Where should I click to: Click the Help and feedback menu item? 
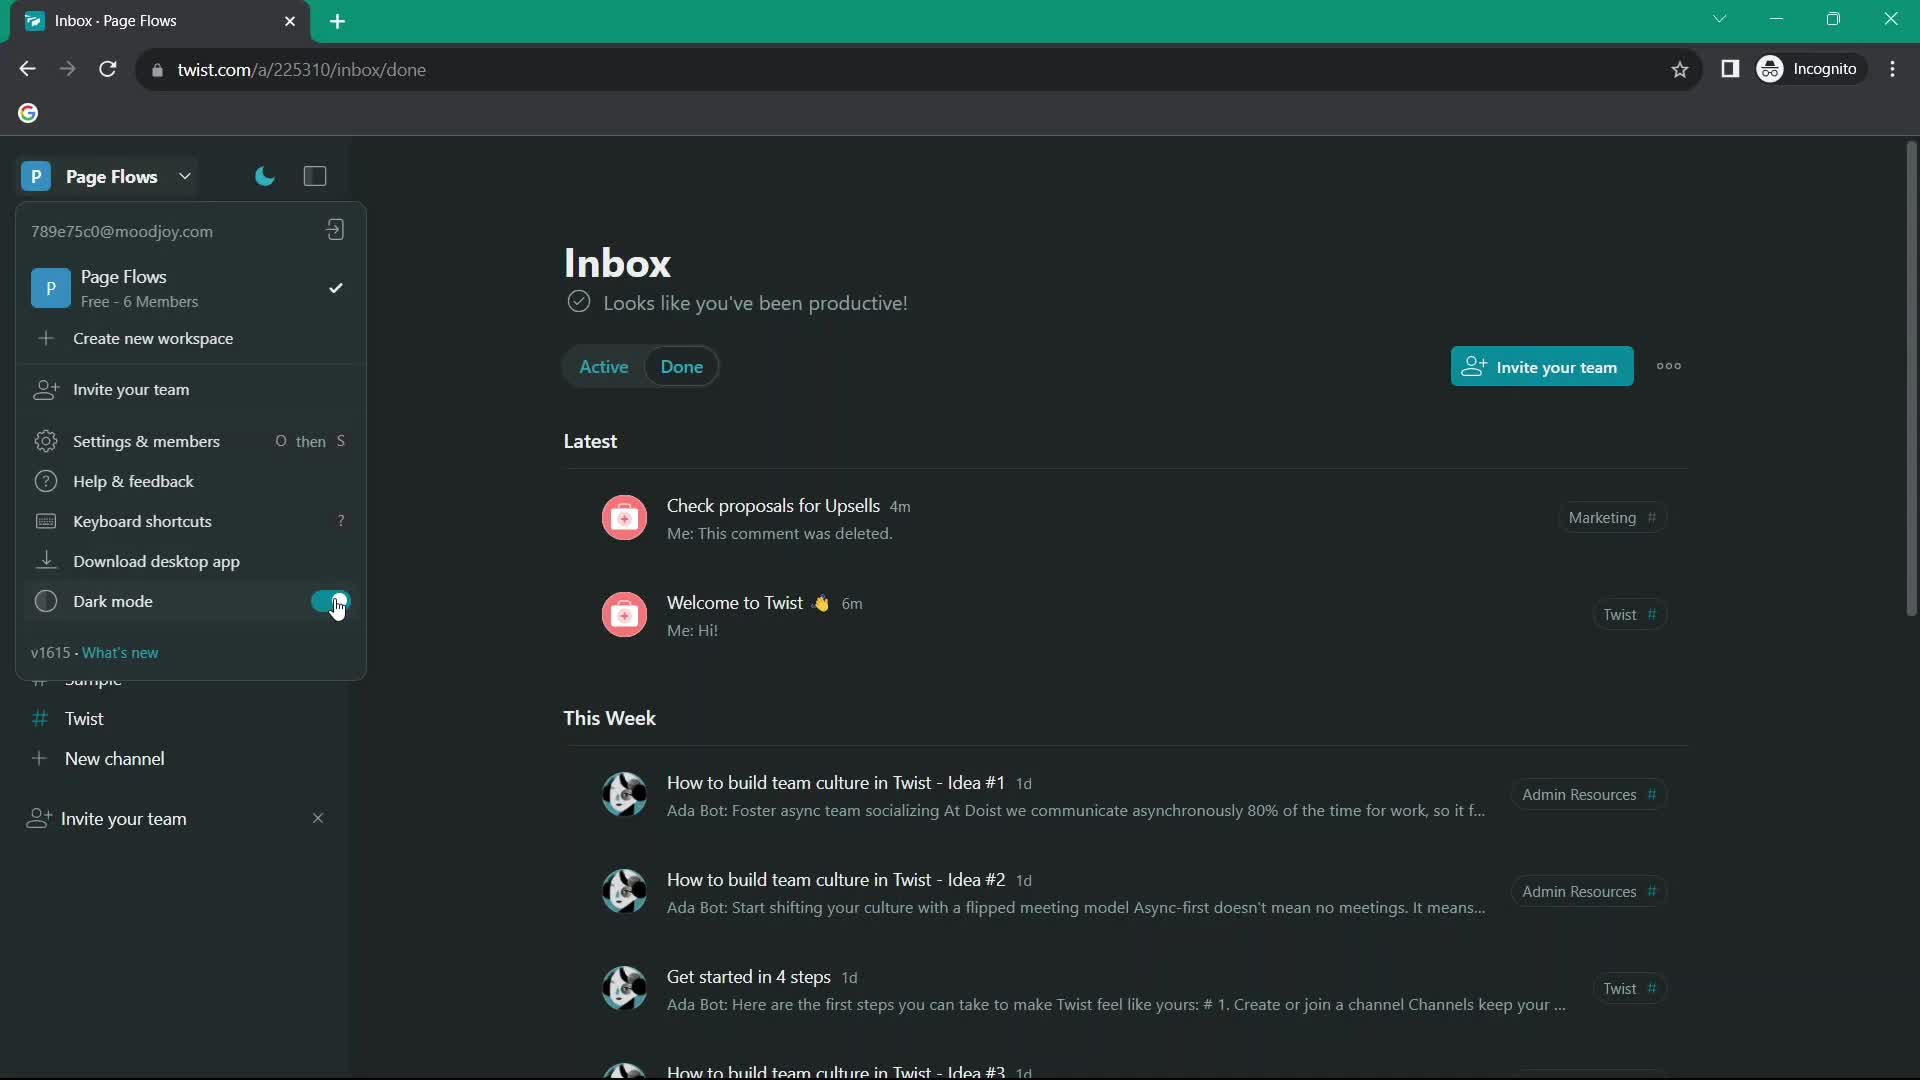point(132,480)
